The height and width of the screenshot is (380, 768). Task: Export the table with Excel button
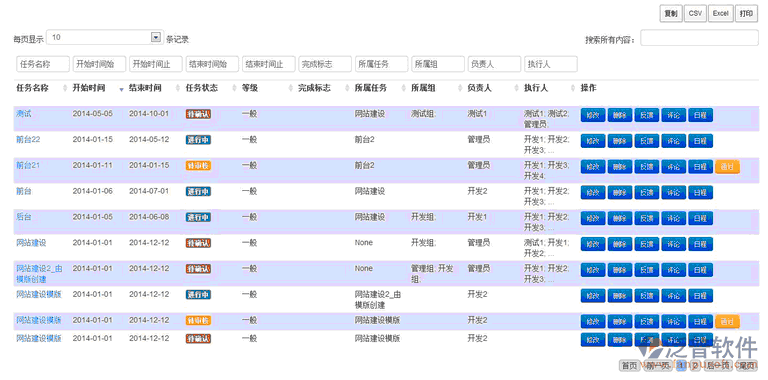point(720,14)
